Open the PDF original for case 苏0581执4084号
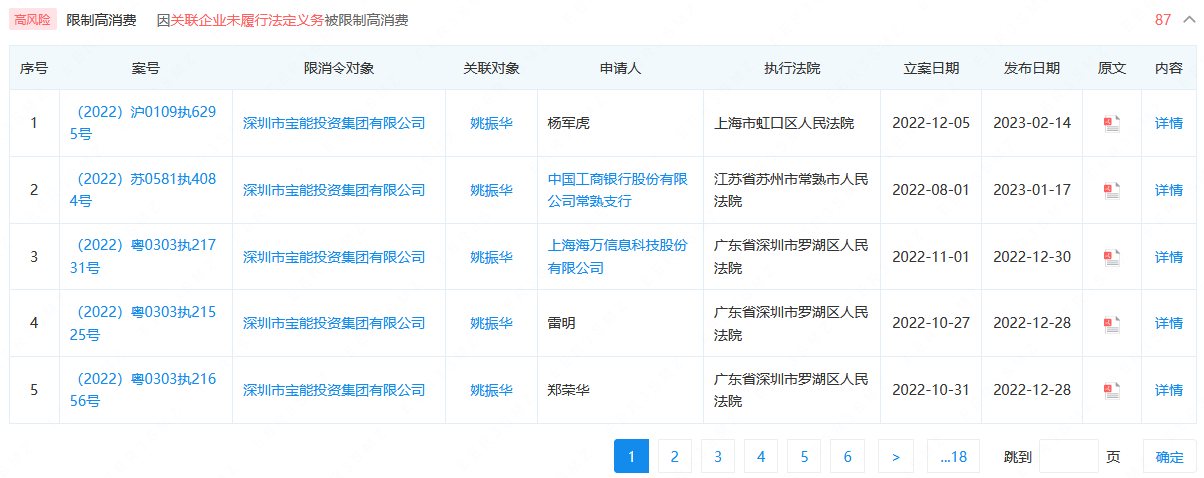This screenshot has height=478, width=1204. [x=1111, y=190]
